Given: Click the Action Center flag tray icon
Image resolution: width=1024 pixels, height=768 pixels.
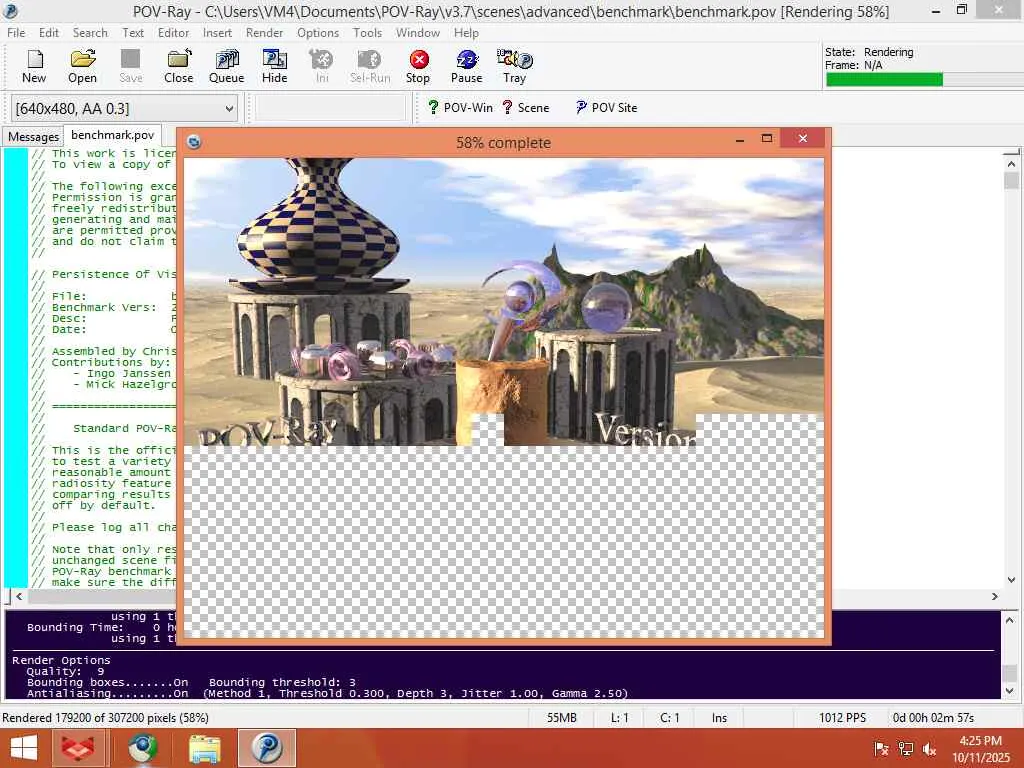Looking at the screenshot, I should [881, 749].
